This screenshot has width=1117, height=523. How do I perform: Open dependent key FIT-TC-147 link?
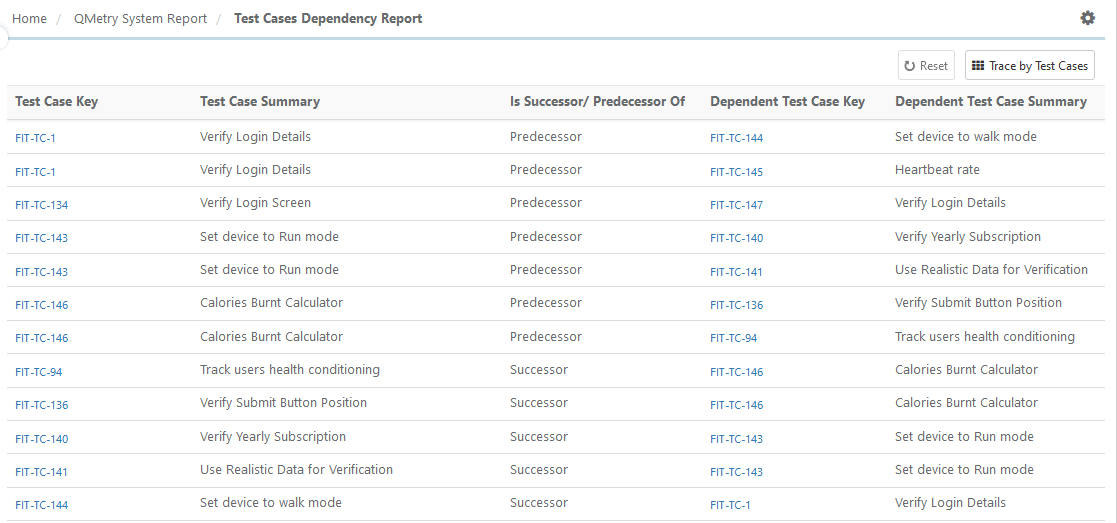tap(737, 205)
